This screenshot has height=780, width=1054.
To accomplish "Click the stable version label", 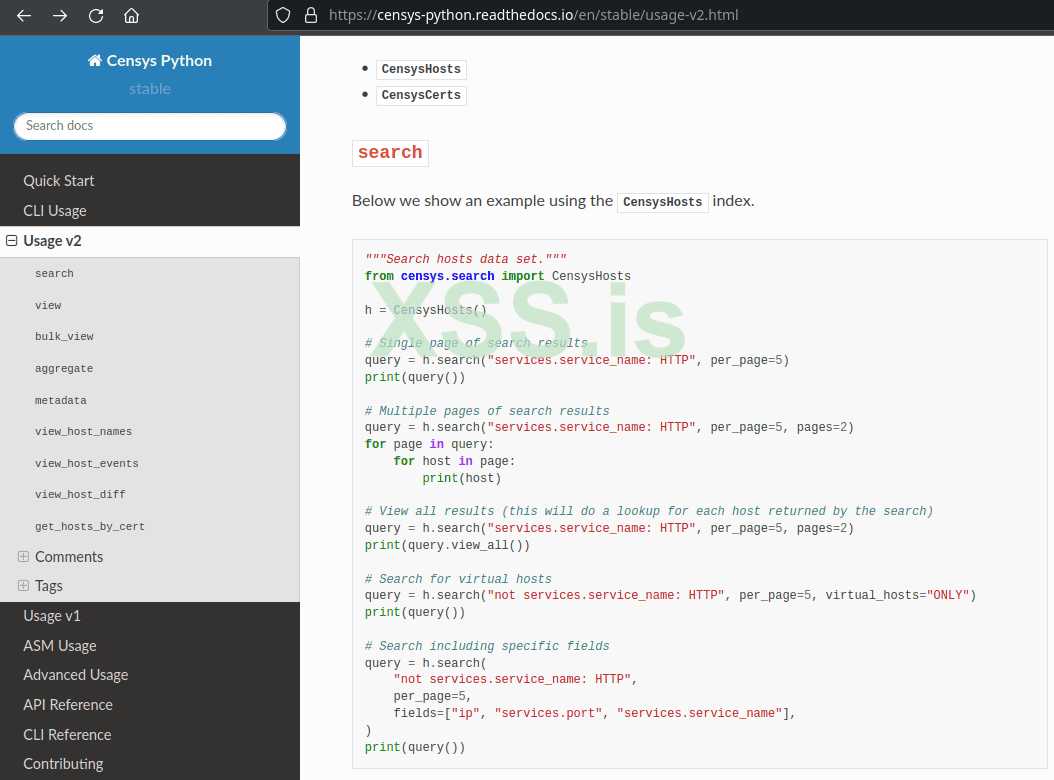I will point(150,89).
